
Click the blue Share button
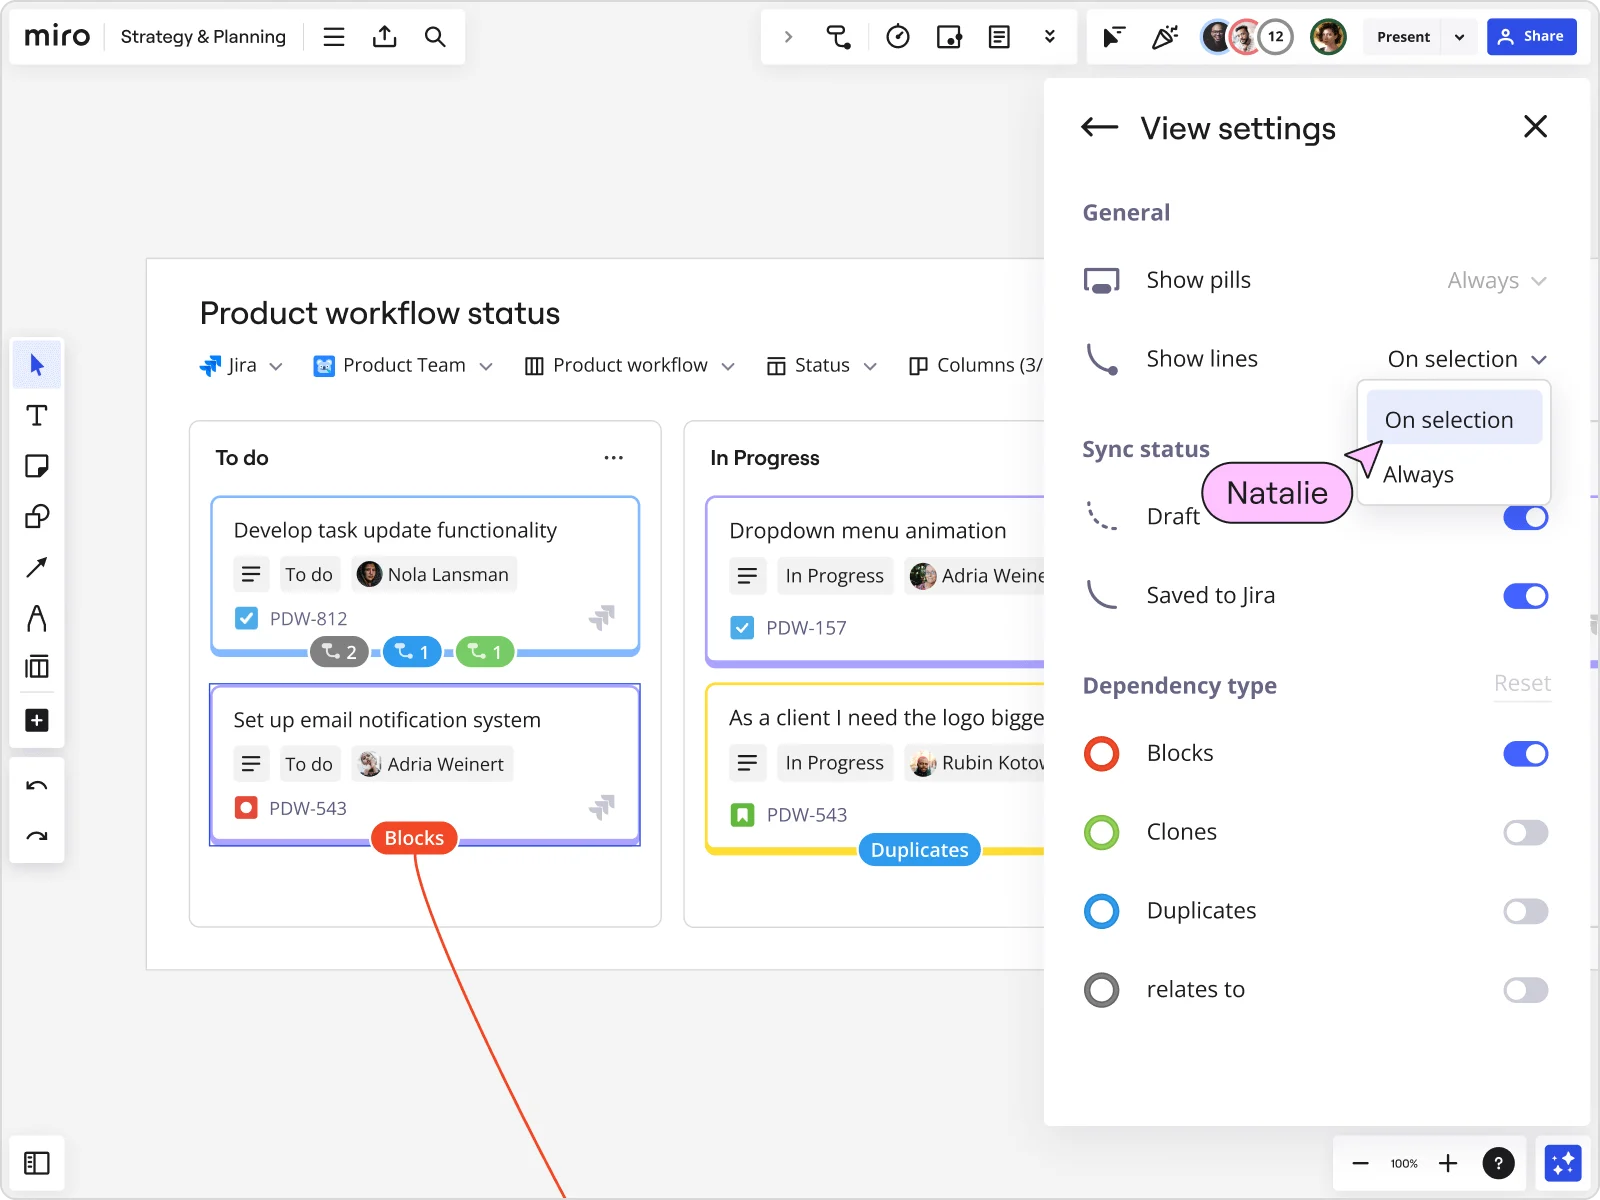(1531, 37)
